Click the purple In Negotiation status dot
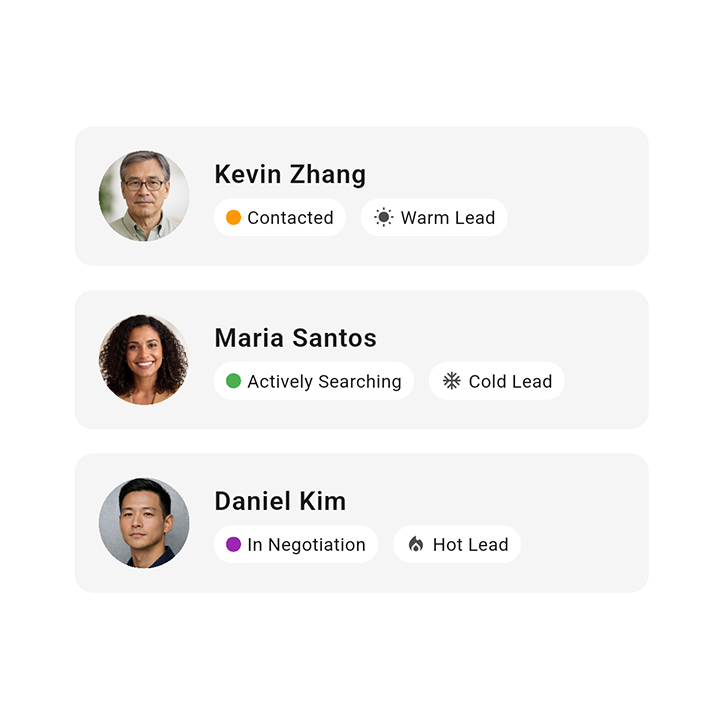This screenshot has width=720, height=720. (233, 545)
